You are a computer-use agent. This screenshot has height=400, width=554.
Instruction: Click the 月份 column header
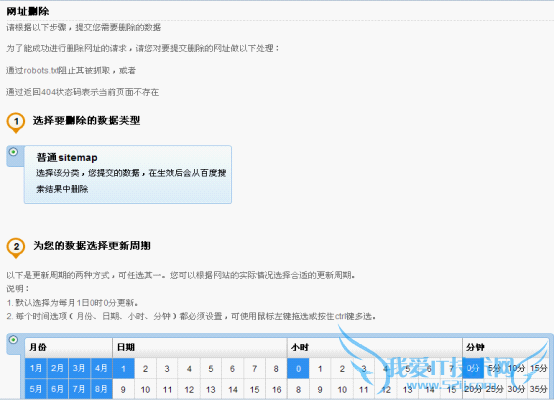(69, 347)
